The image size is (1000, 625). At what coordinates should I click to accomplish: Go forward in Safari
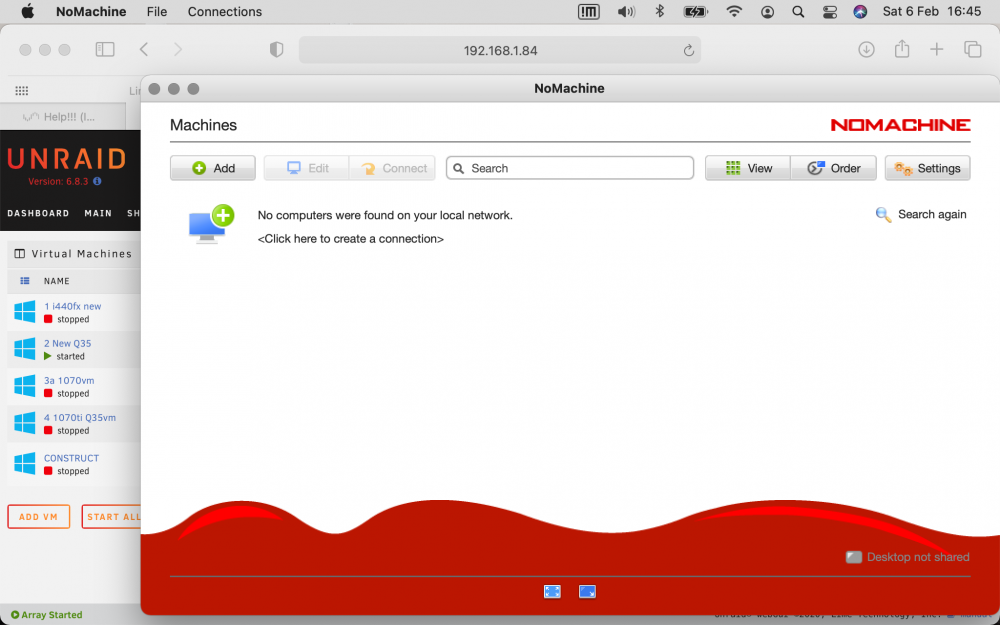pos(178,50)
